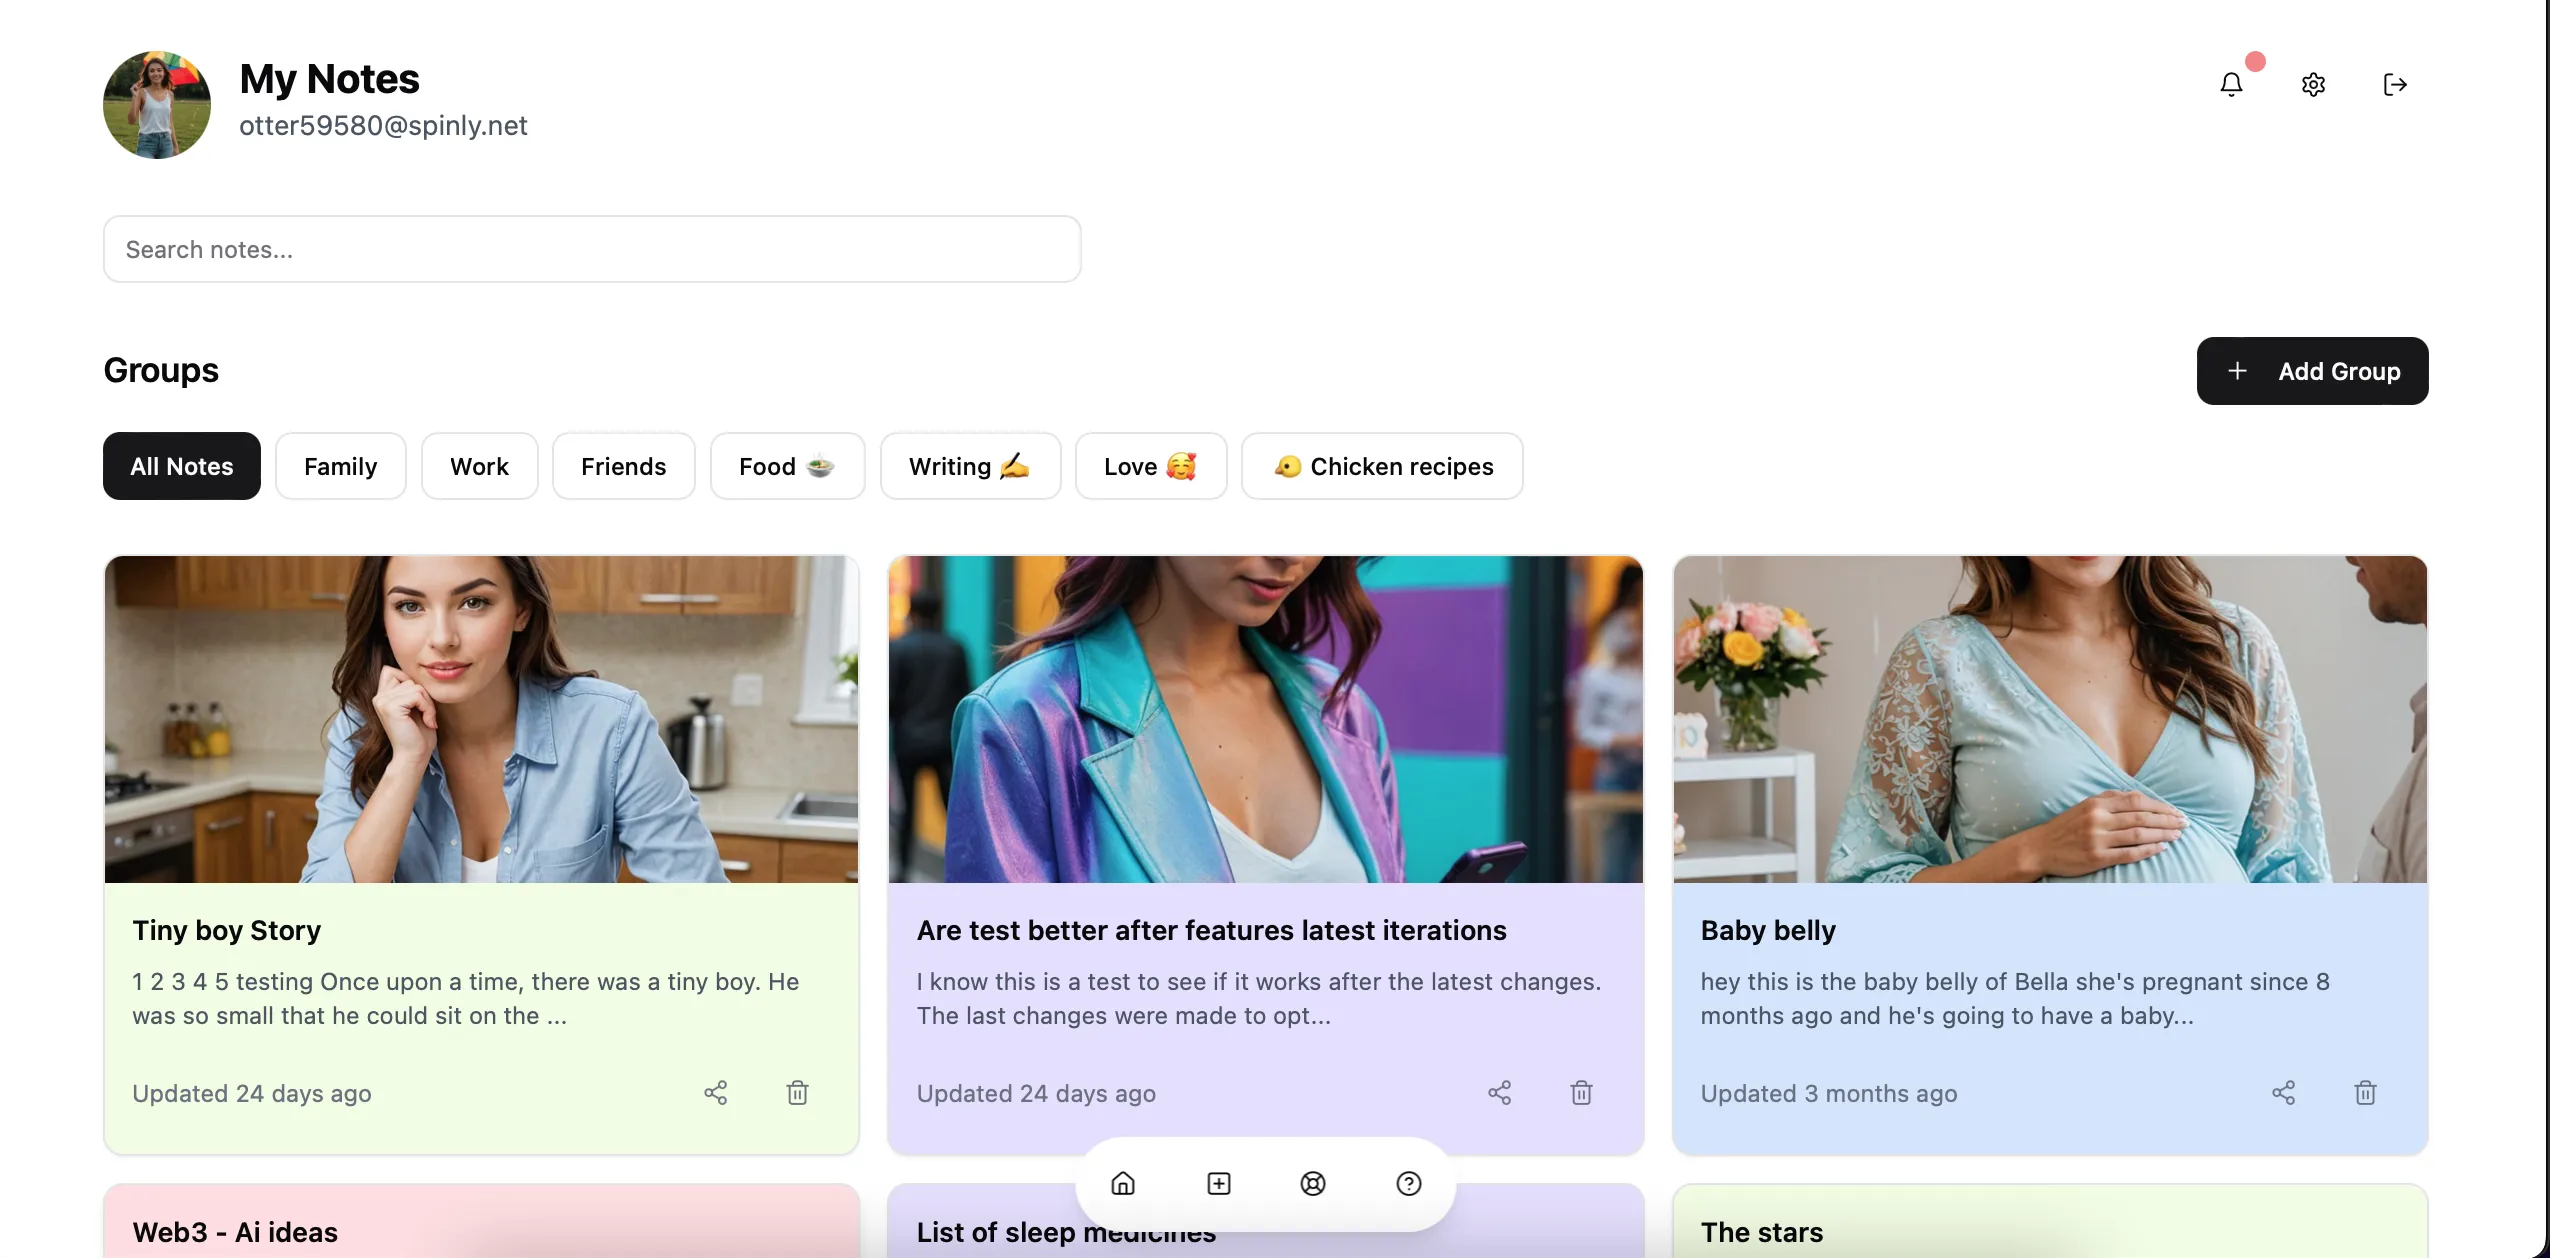This screenshot has width=2550, height=1258.
Task: Click the lifebuoy support icon
Action: 1313,1183
